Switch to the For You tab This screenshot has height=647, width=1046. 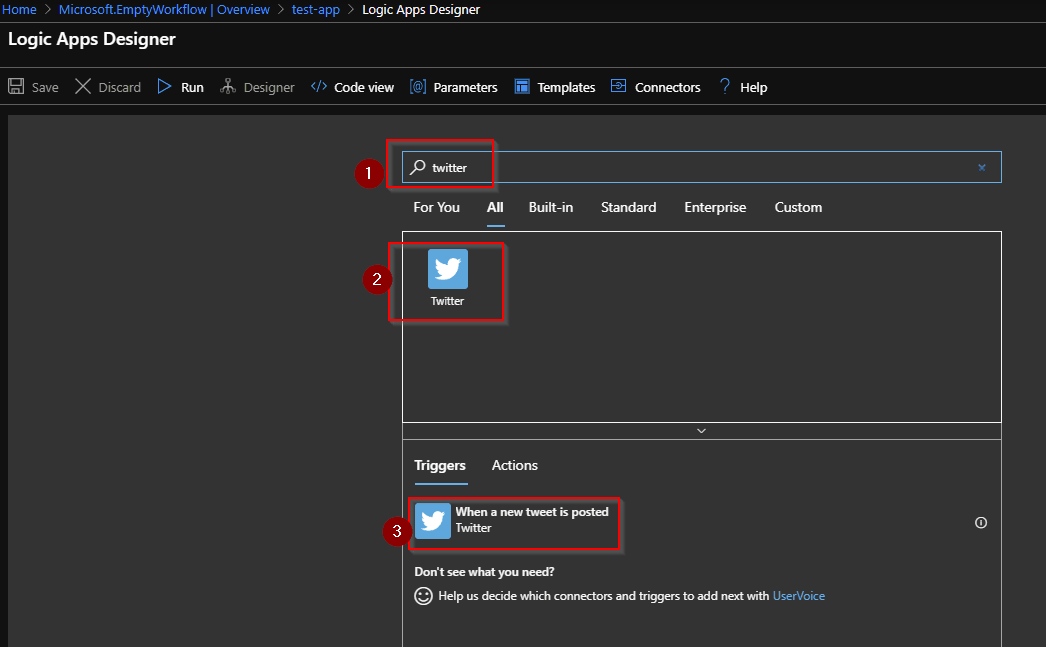[x=436, y=207]
